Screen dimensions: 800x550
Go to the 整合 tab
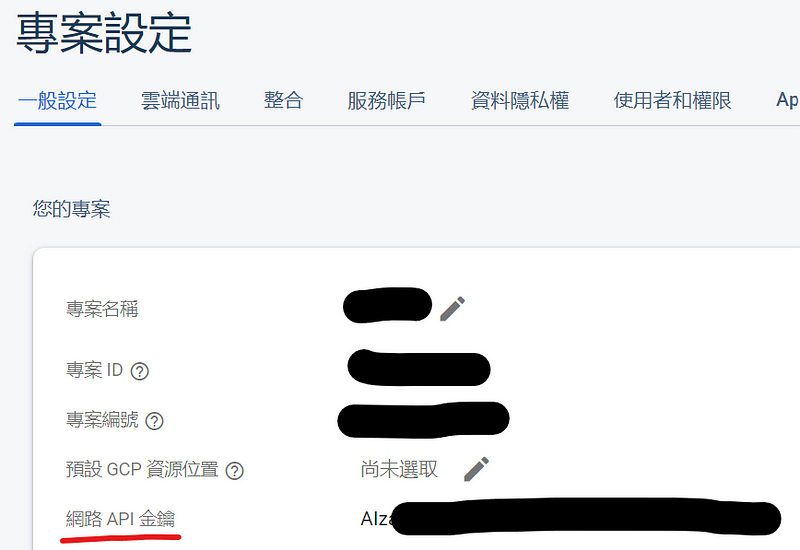[284, 101]
